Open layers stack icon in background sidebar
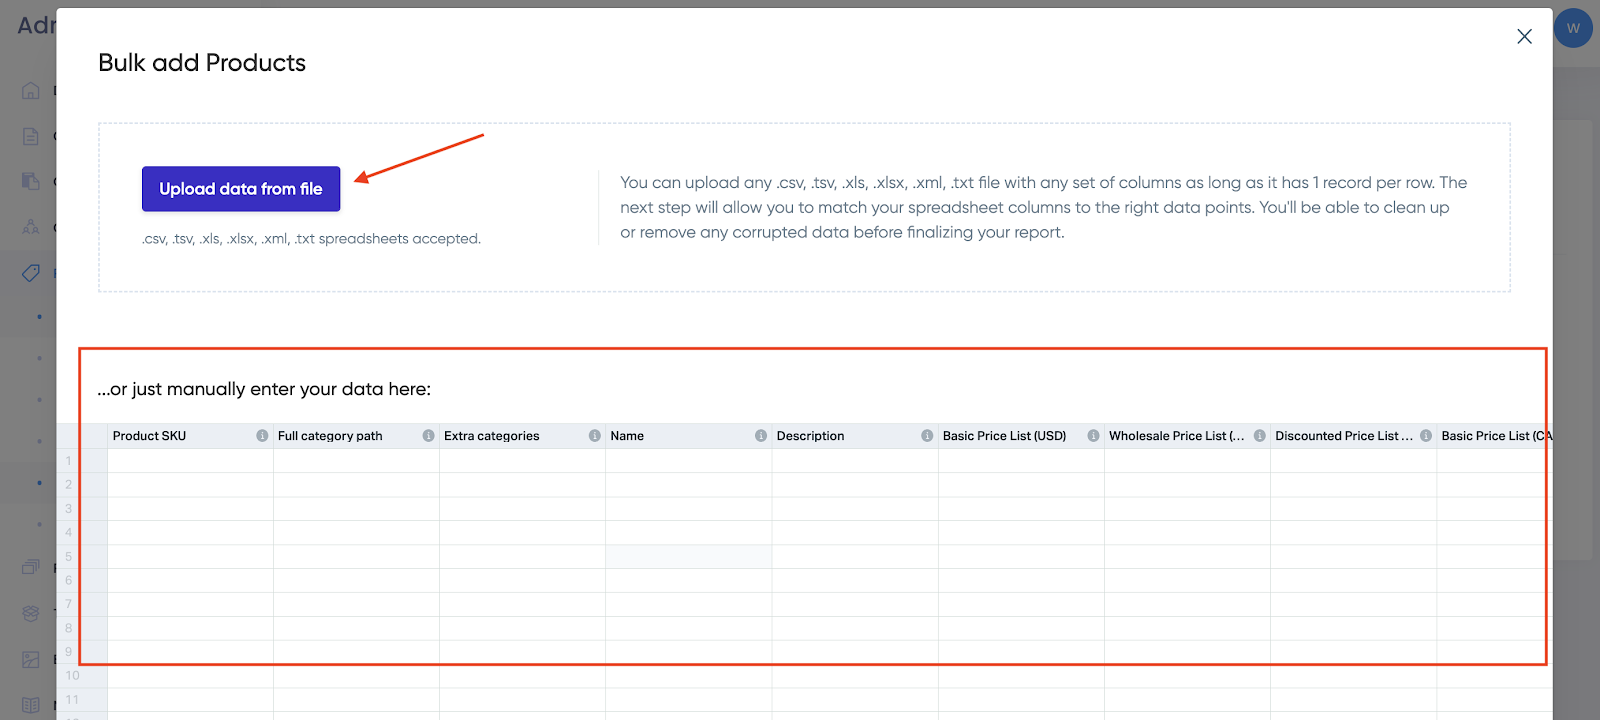The width and height of the screenshot is (1600, 720). click(31, 613)
